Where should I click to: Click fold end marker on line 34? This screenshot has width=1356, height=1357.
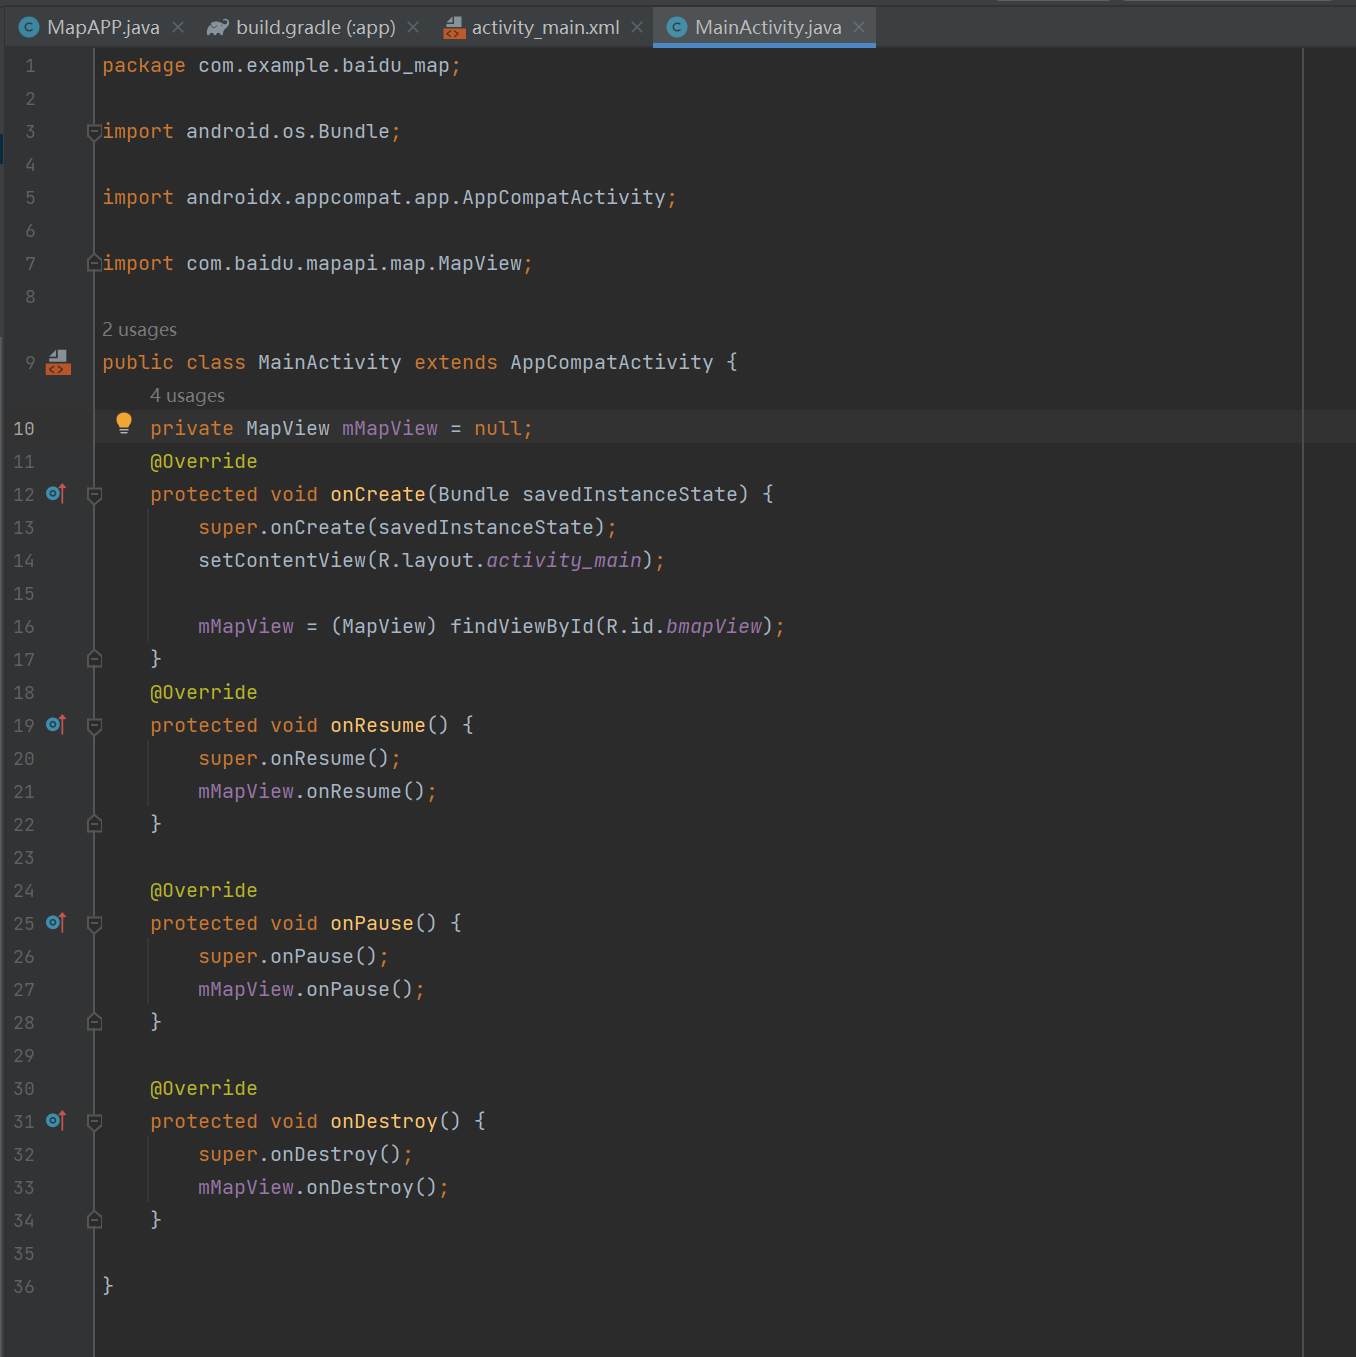tap(94, 1220)
